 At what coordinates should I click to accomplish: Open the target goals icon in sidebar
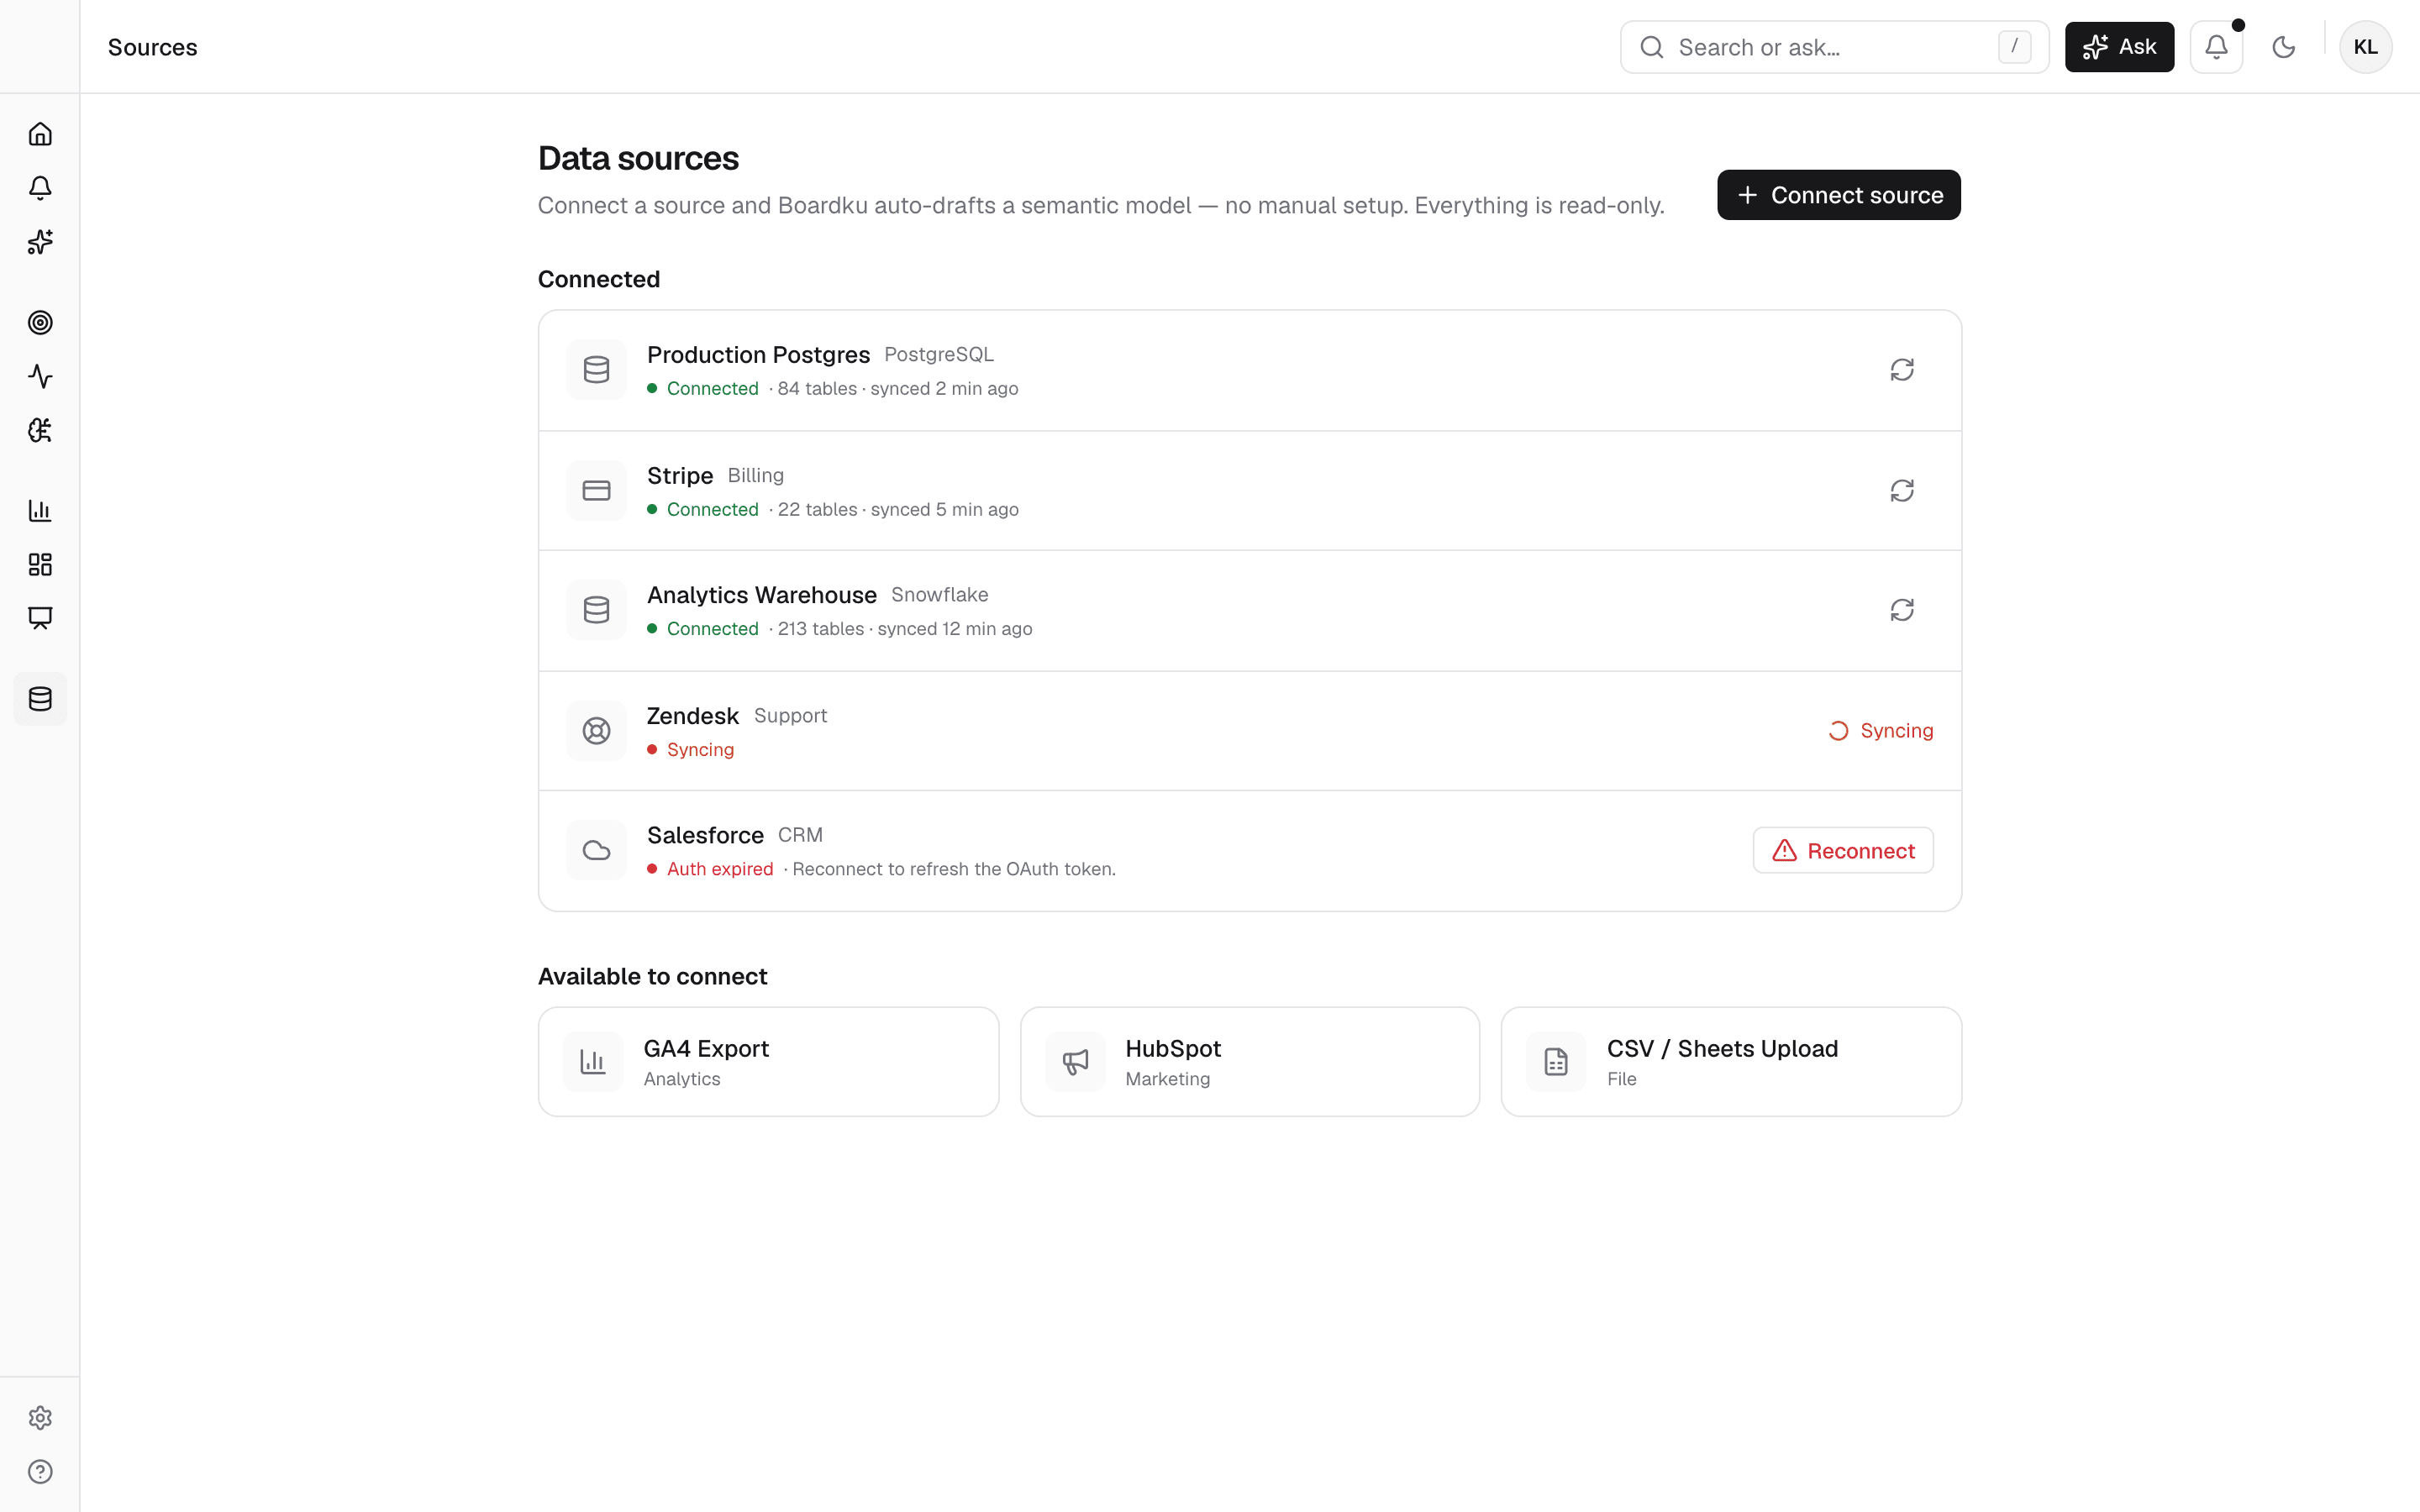click(40, 322)
